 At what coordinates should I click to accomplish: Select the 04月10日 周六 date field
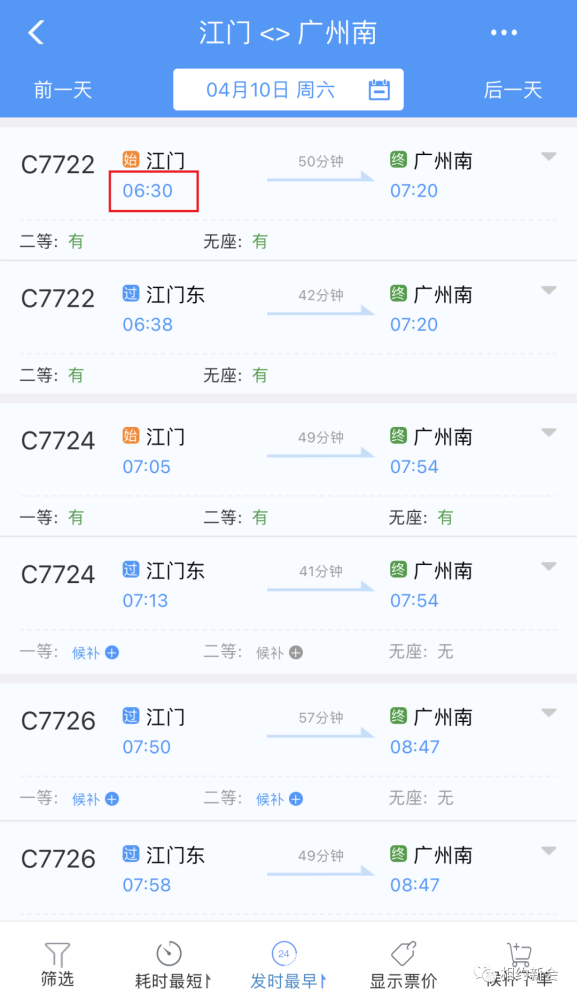(288, 89)
